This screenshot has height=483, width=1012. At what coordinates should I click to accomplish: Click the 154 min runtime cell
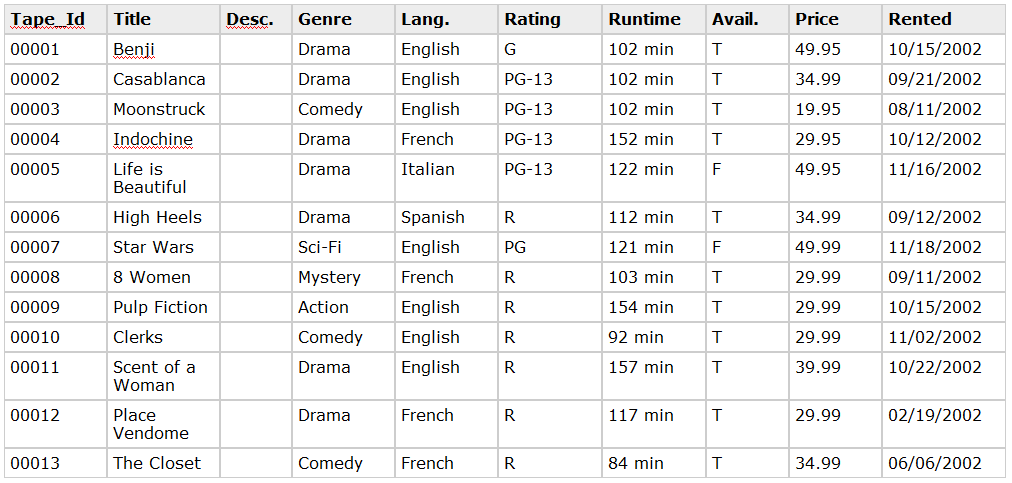click(x=654, y=307)
